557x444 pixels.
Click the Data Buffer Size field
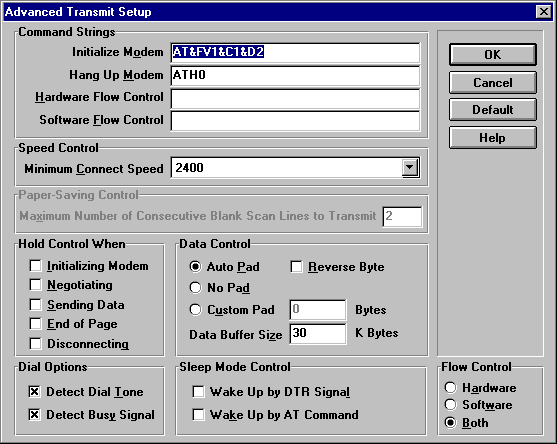(x=318, y=334)
